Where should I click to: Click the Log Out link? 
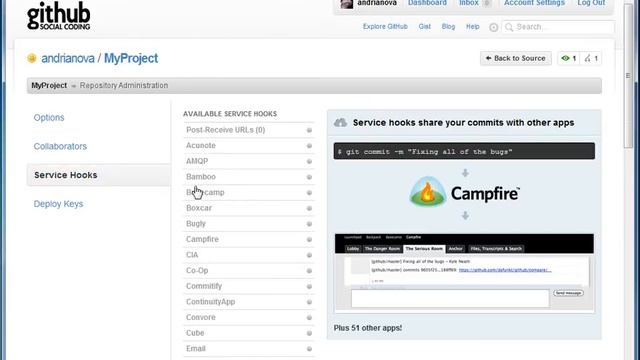pos(591,3)
